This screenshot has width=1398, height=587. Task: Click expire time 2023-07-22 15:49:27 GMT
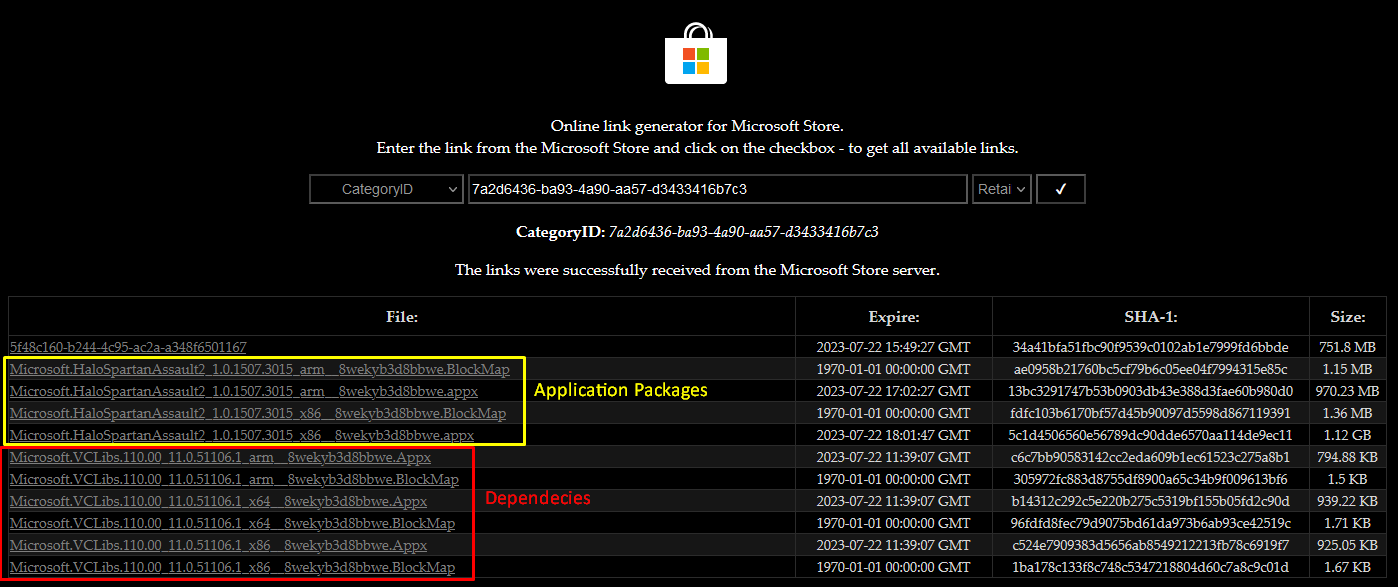pos(894,347)
